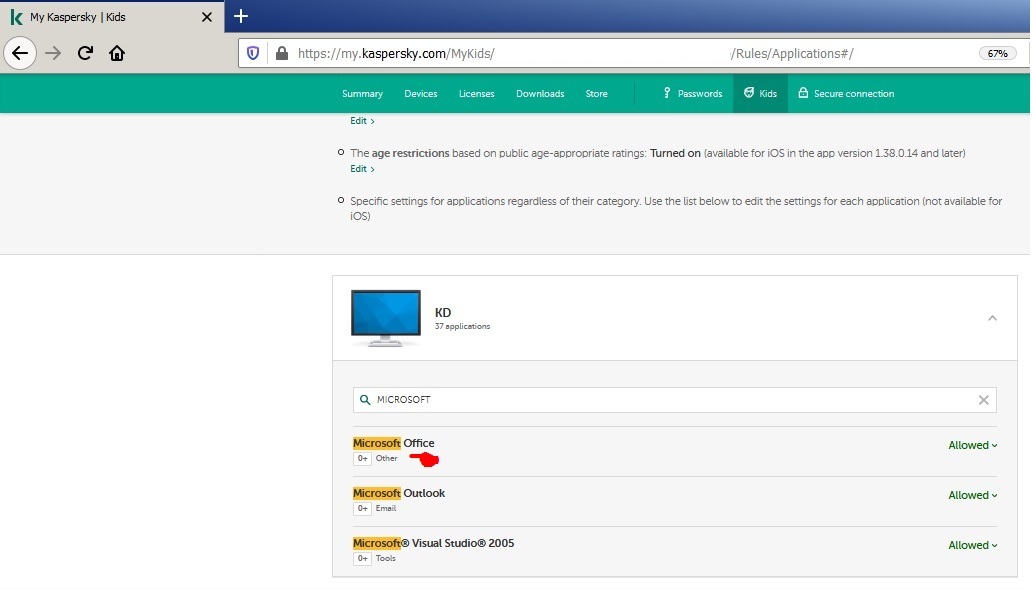Click the Tools category label
The height and width of the screenshot is (590, 1032).
click(x=386, y=558)
